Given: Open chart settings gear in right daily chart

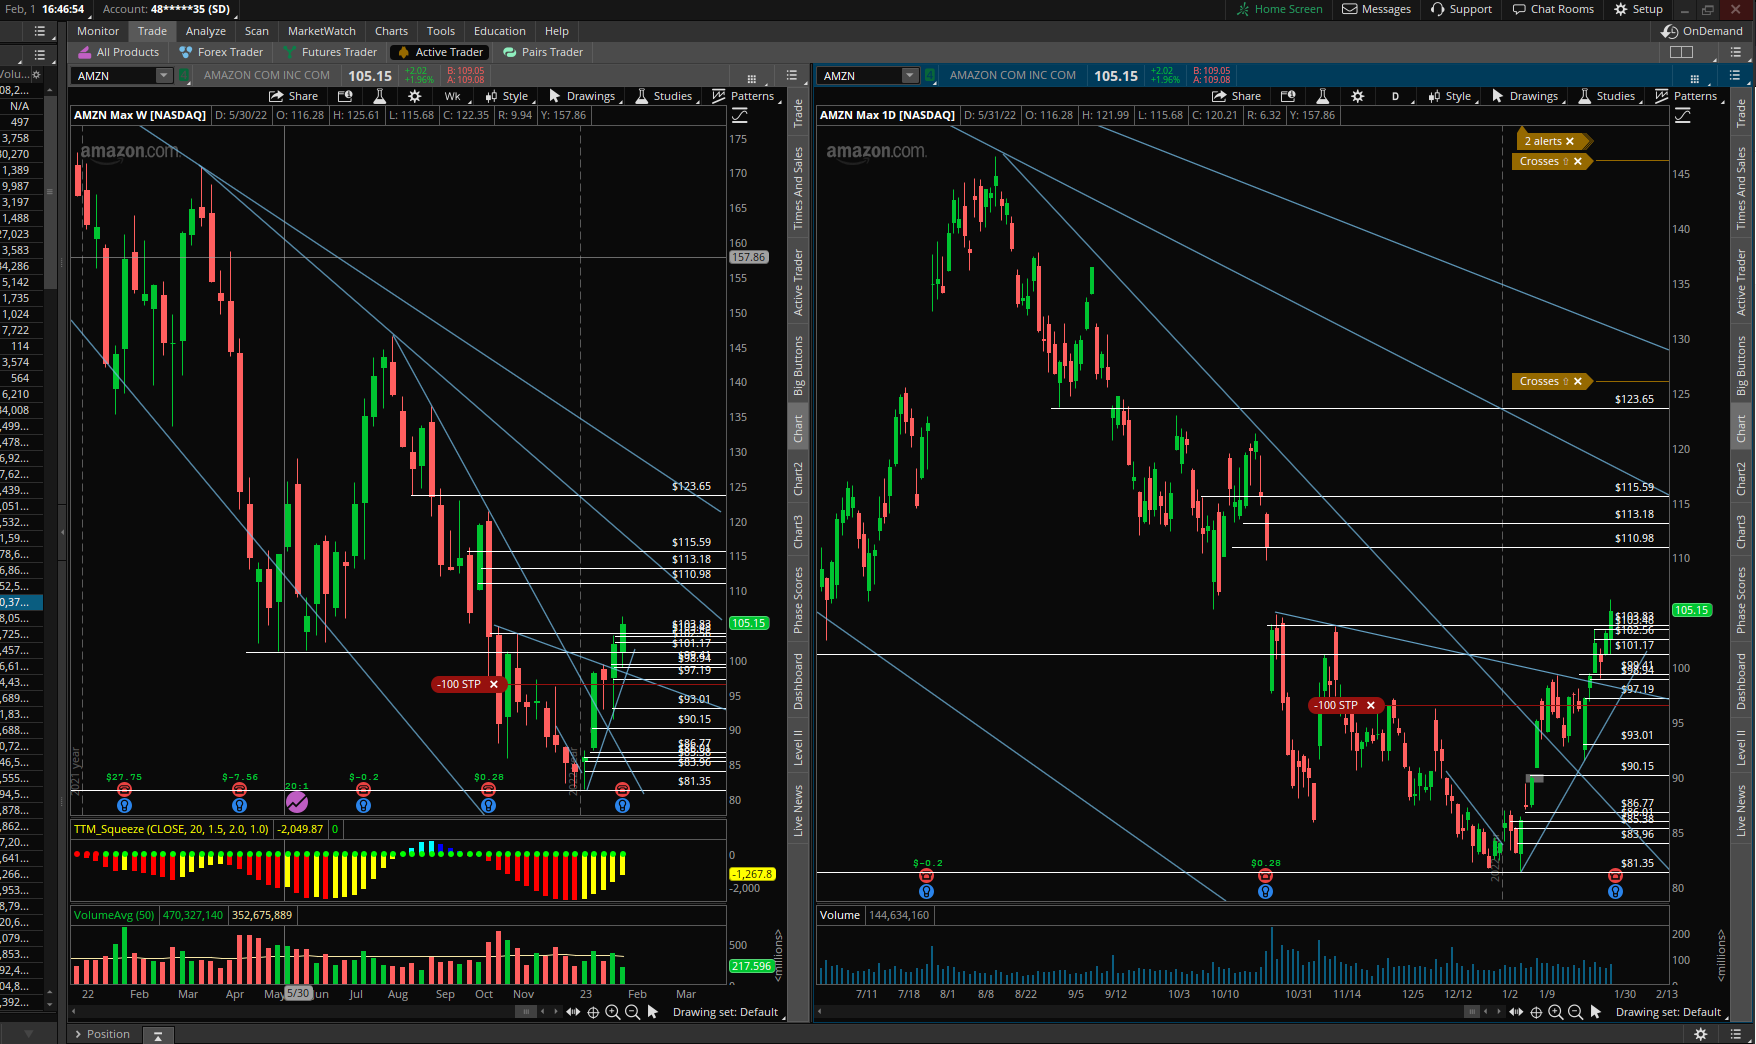Looking at the screenshot, I should (1357, 96).
